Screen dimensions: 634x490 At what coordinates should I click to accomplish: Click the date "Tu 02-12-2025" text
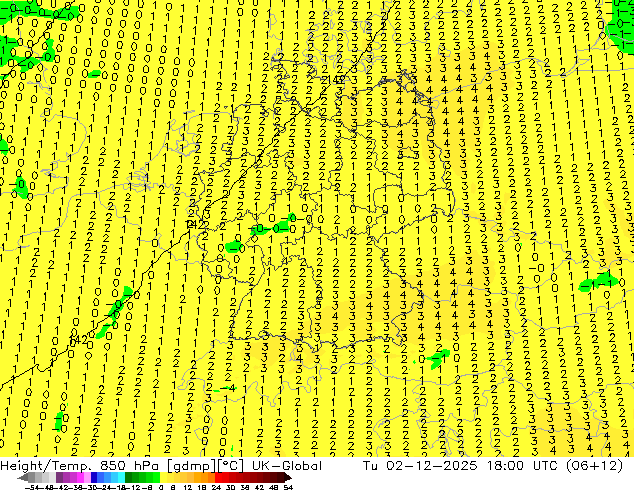click(420, 466)
